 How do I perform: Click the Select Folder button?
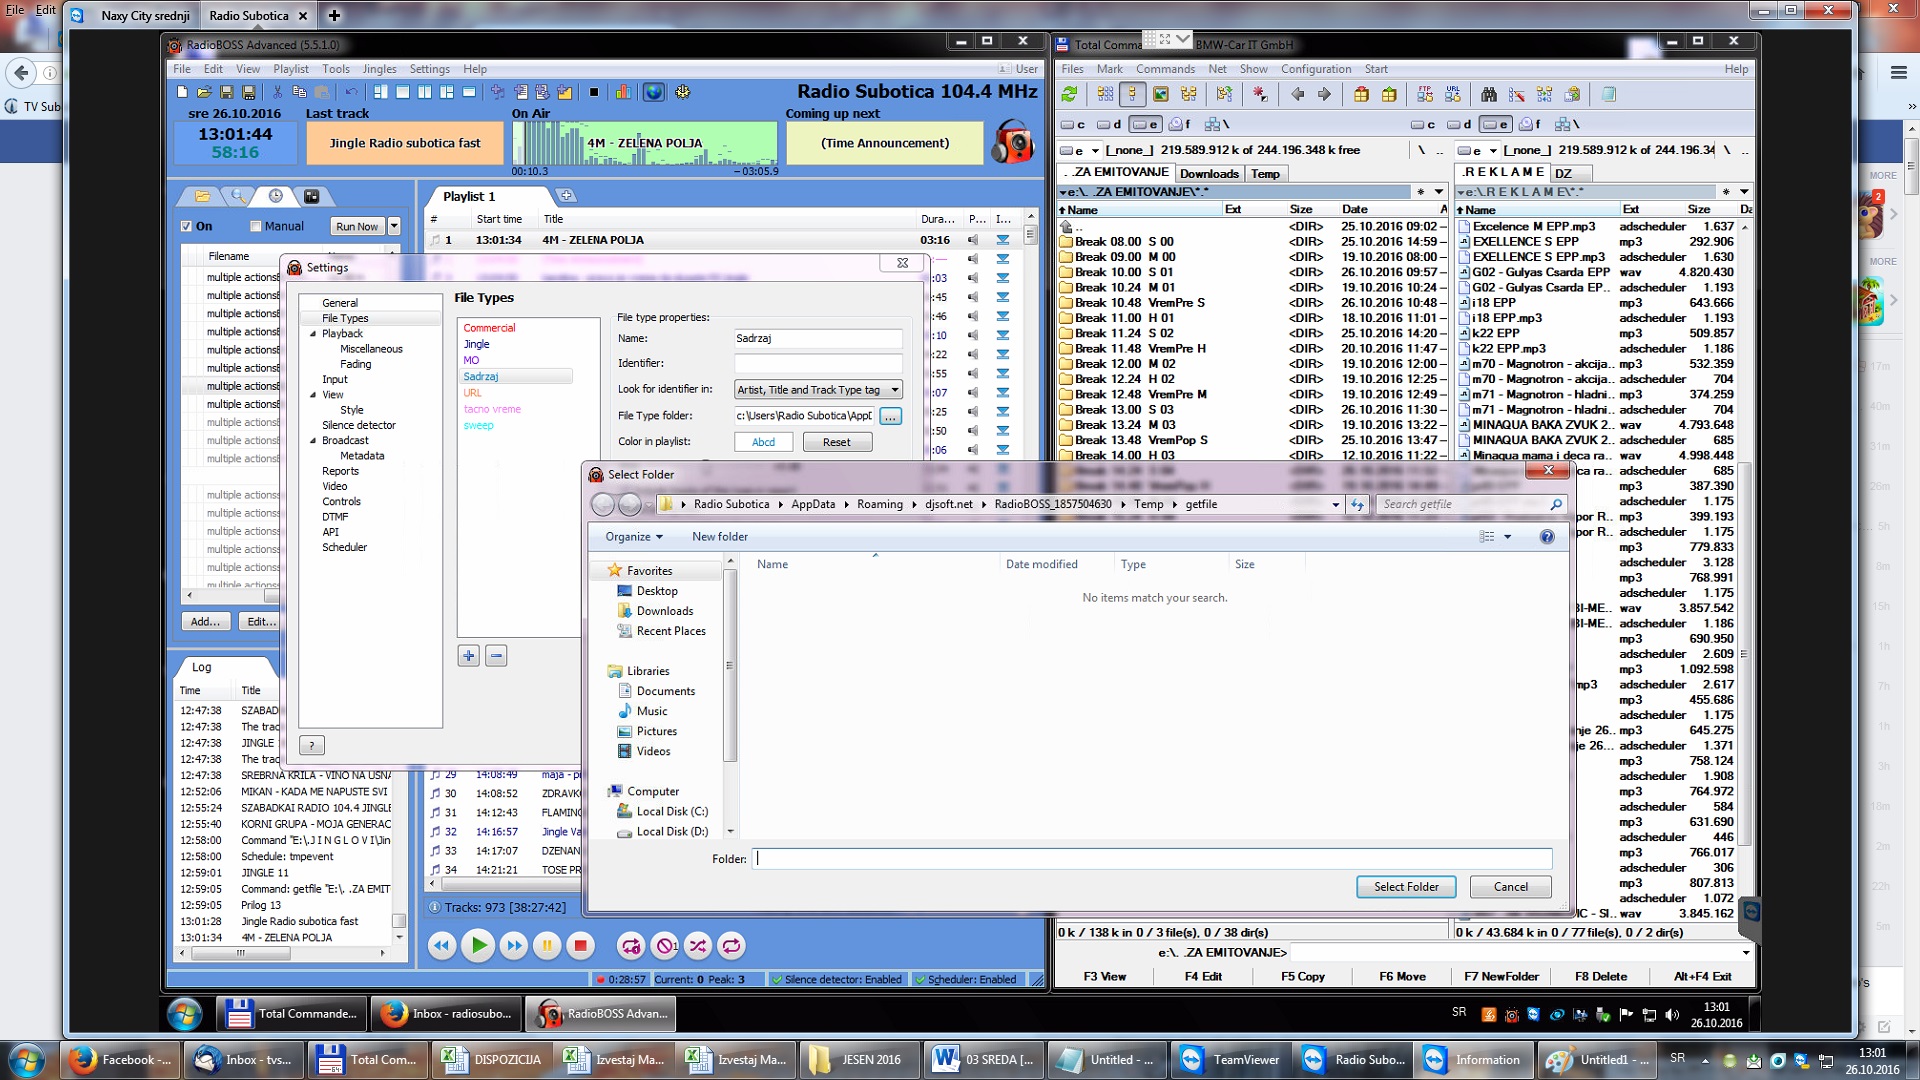point(1406,887)
